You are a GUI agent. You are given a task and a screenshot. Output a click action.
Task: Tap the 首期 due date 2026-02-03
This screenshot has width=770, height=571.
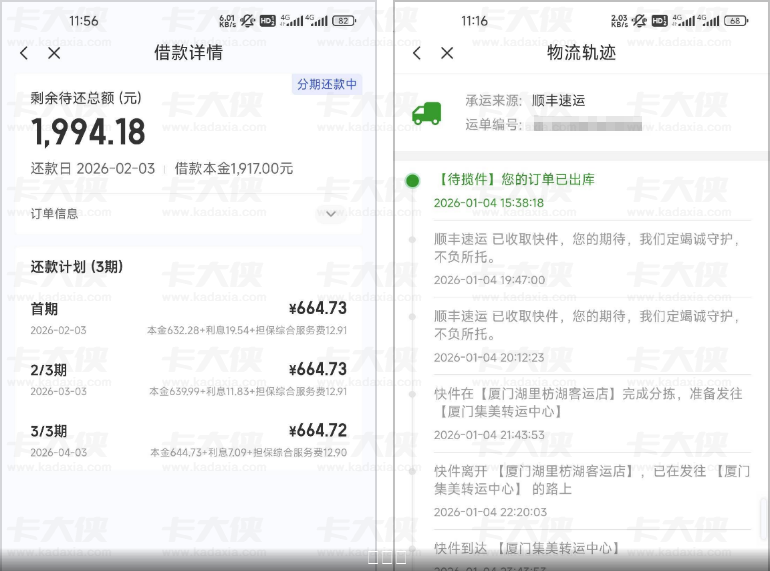pyautogui.click(x=58, y=330)
